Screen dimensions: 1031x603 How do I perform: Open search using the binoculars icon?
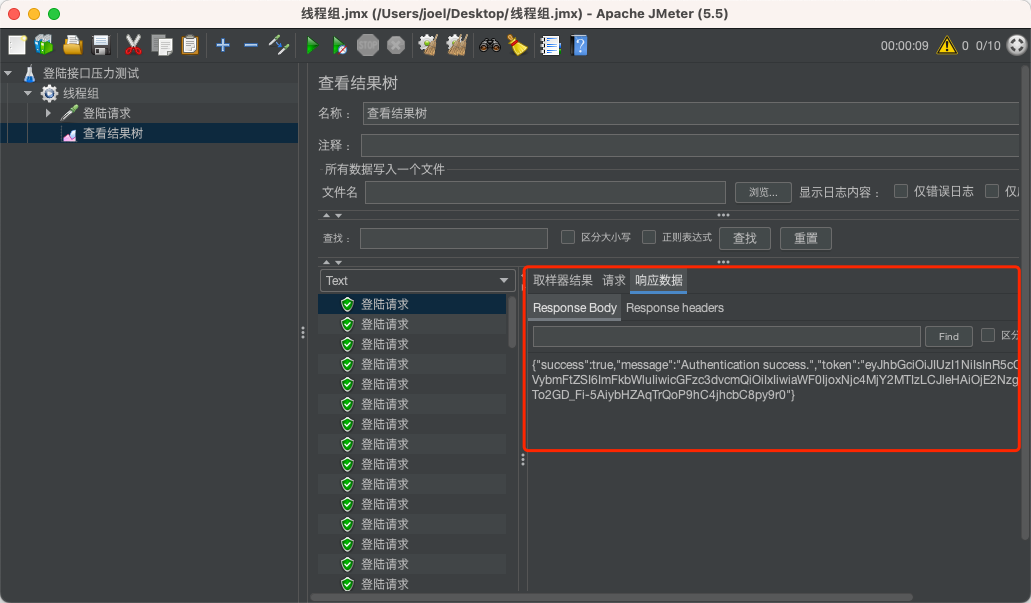(489, 45)
